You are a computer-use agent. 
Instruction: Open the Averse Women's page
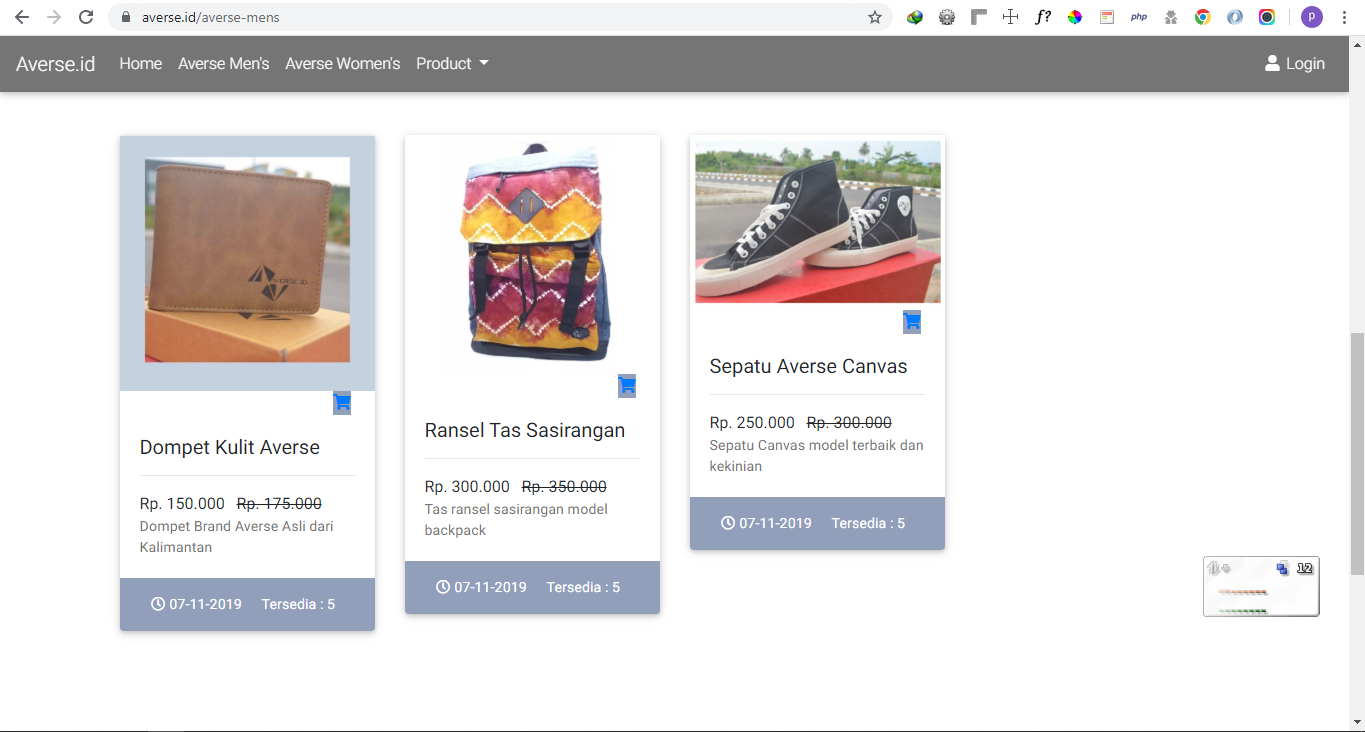coord(342,64)
